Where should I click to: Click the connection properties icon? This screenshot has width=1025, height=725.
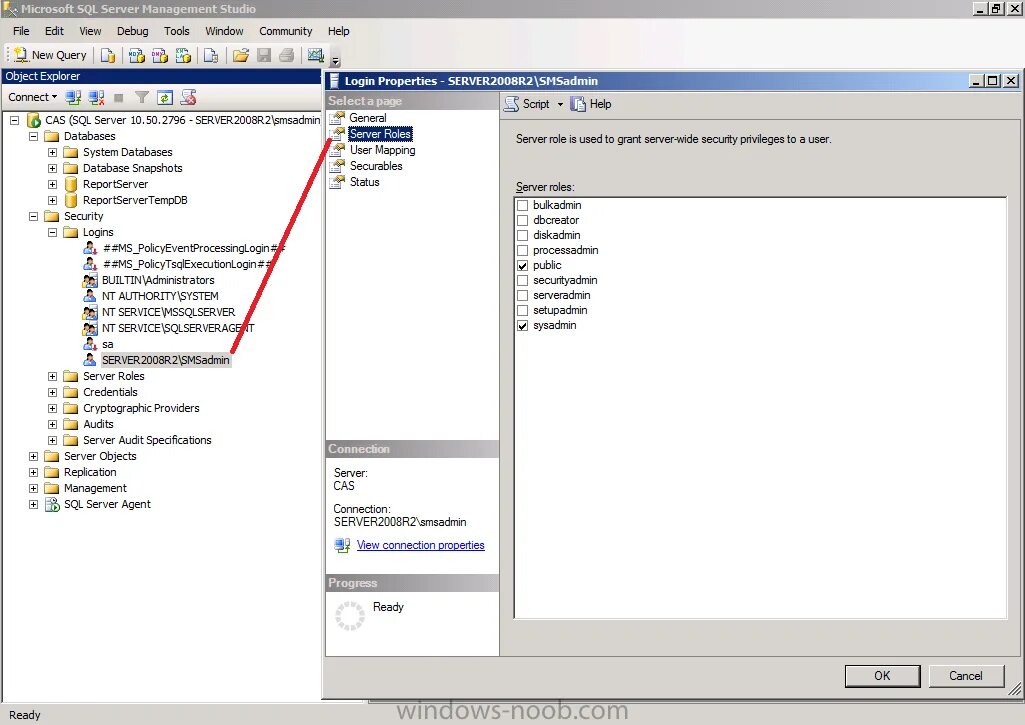[x=343, y=545]
